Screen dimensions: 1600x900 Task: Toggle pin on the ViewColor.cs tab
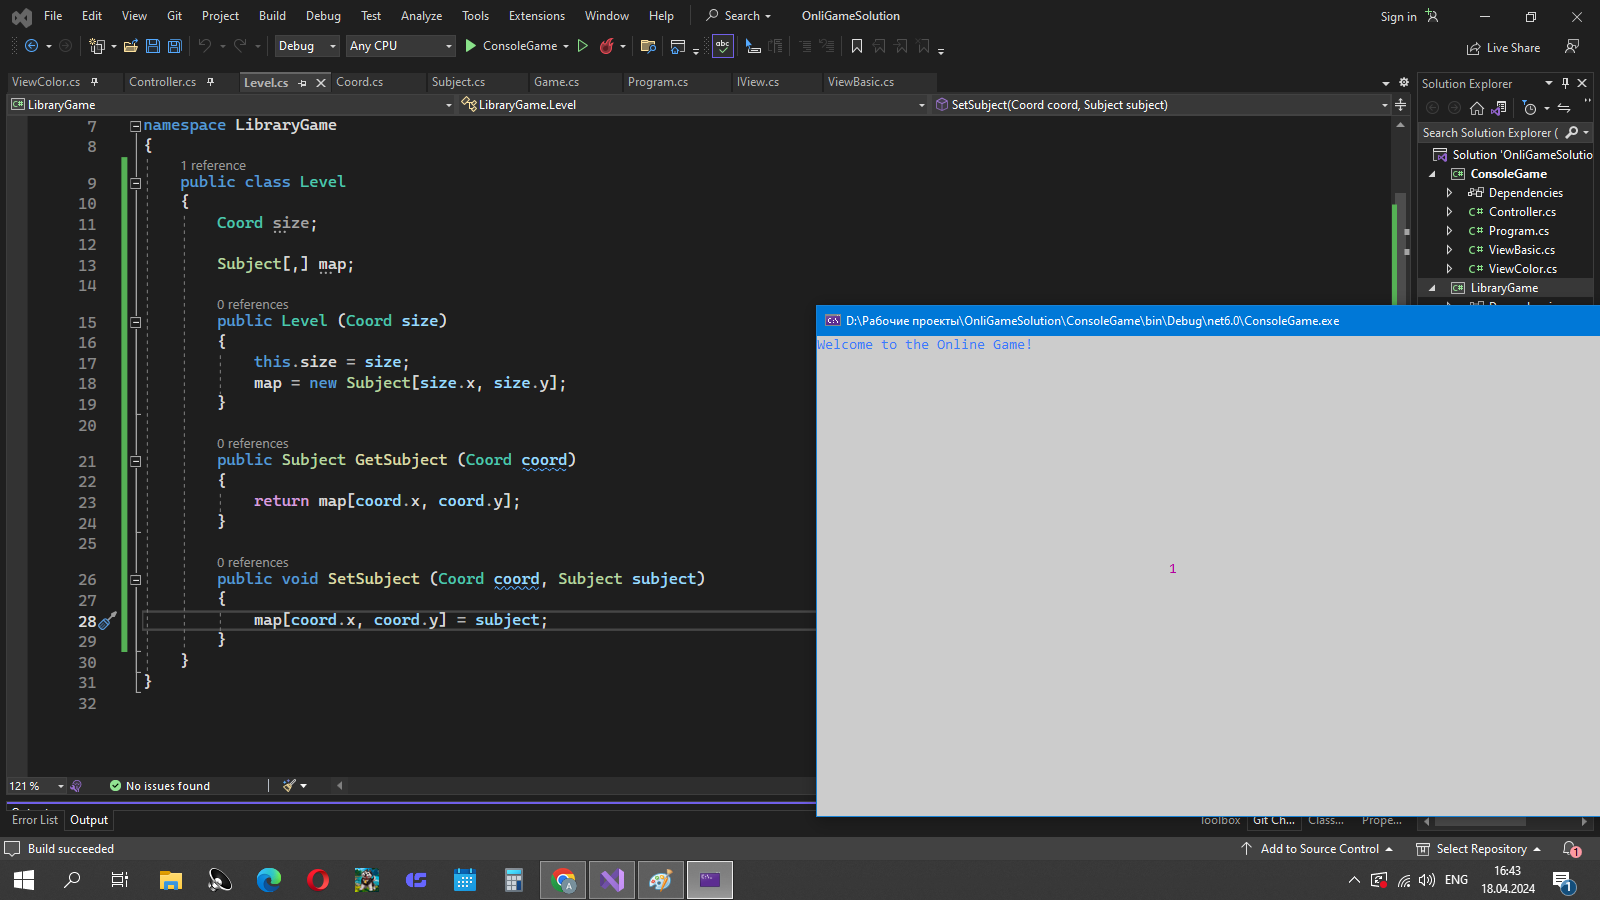95,82
